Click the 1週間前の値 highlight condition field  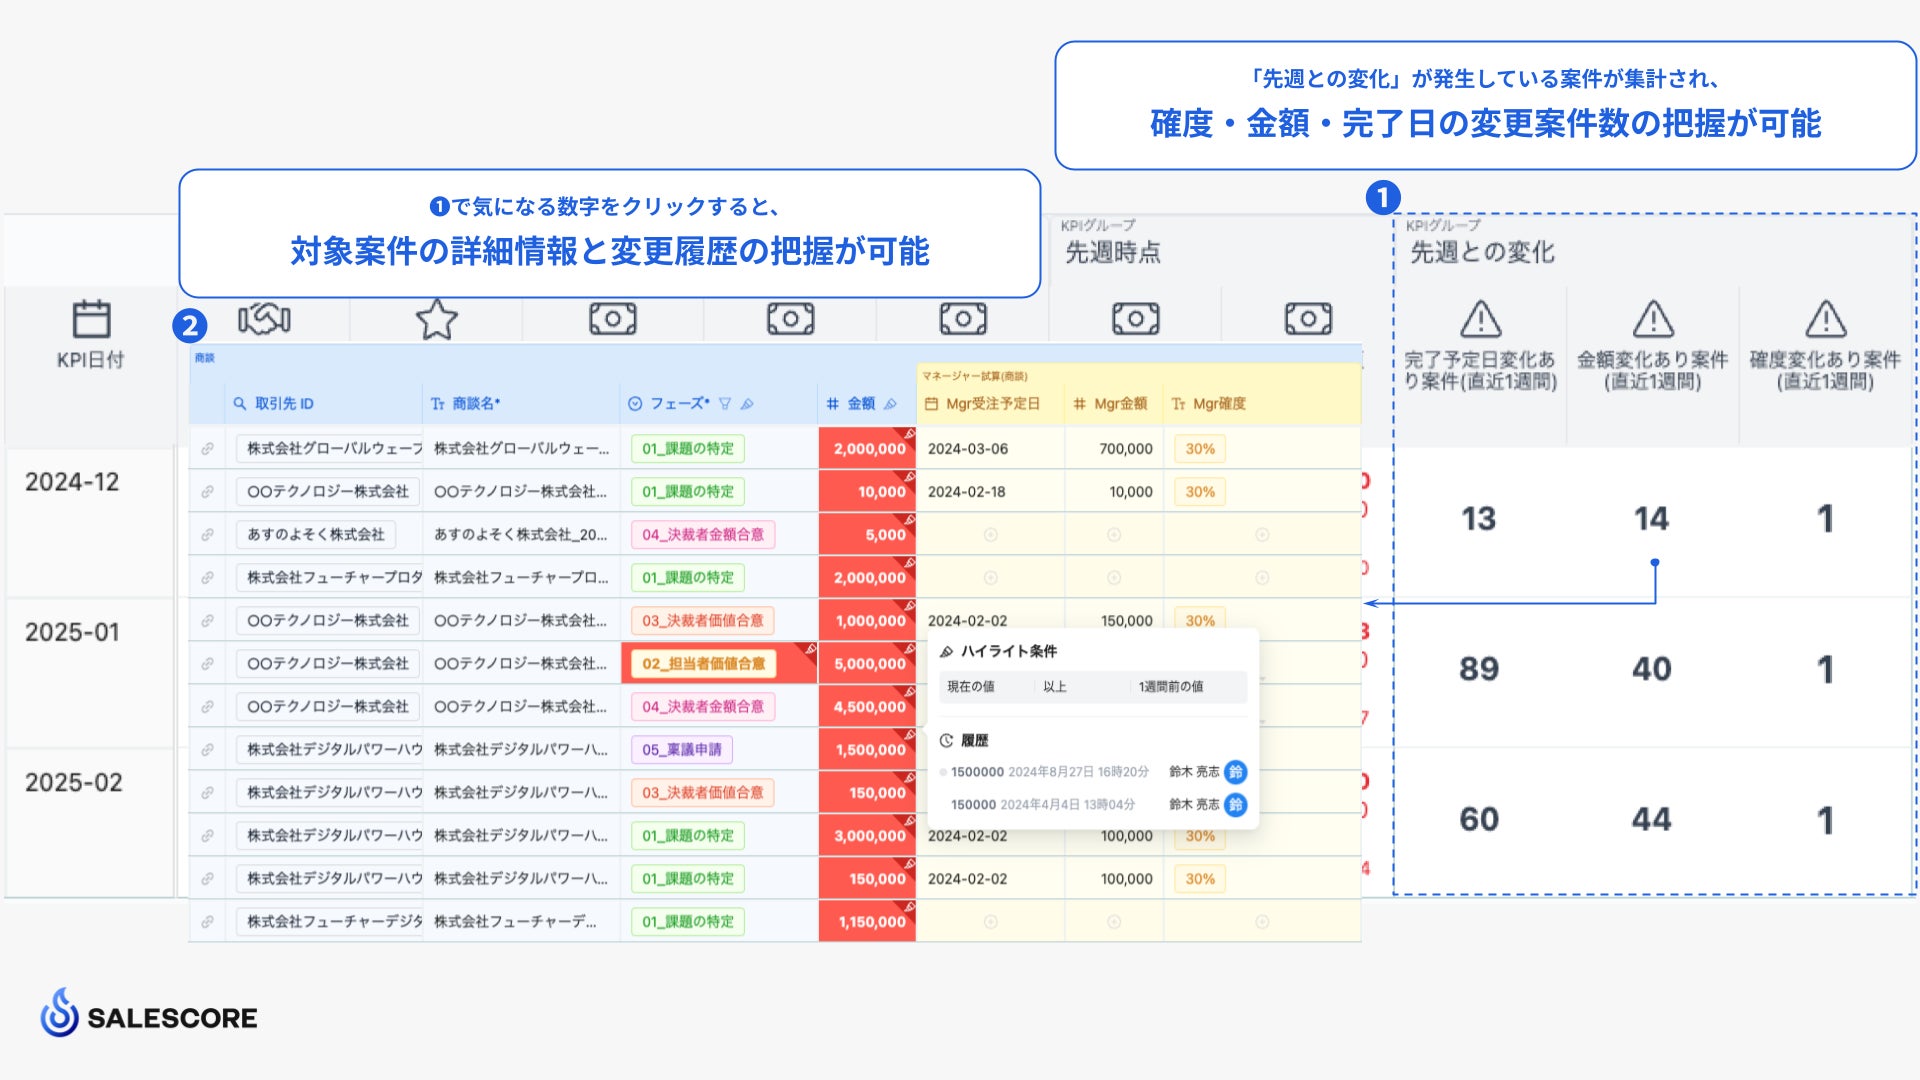point(1171,687)
